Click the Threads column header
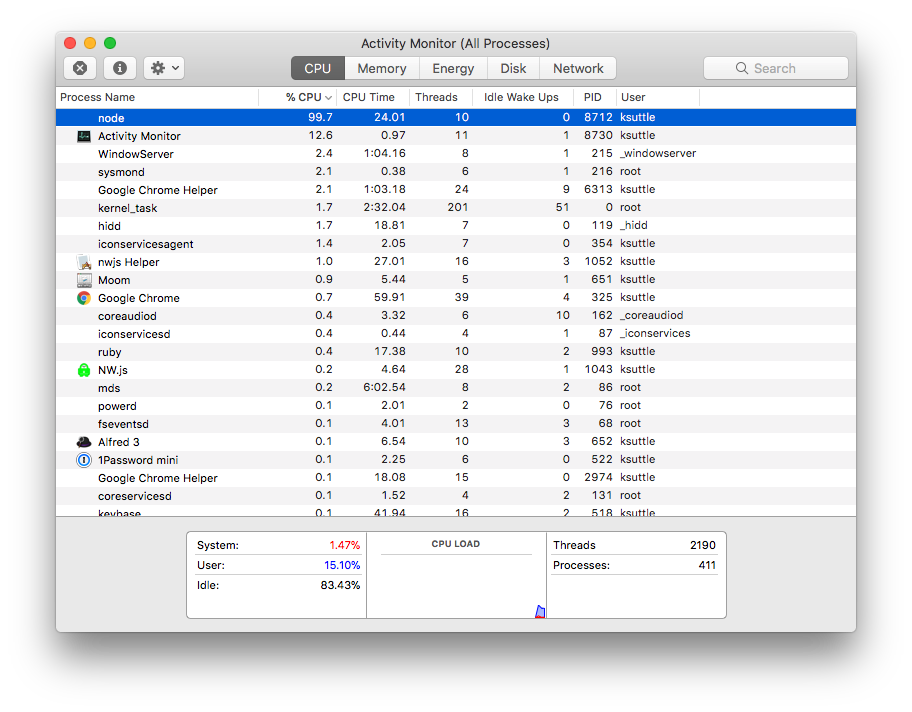Viewport: 912px width, 712px height. 432,97
